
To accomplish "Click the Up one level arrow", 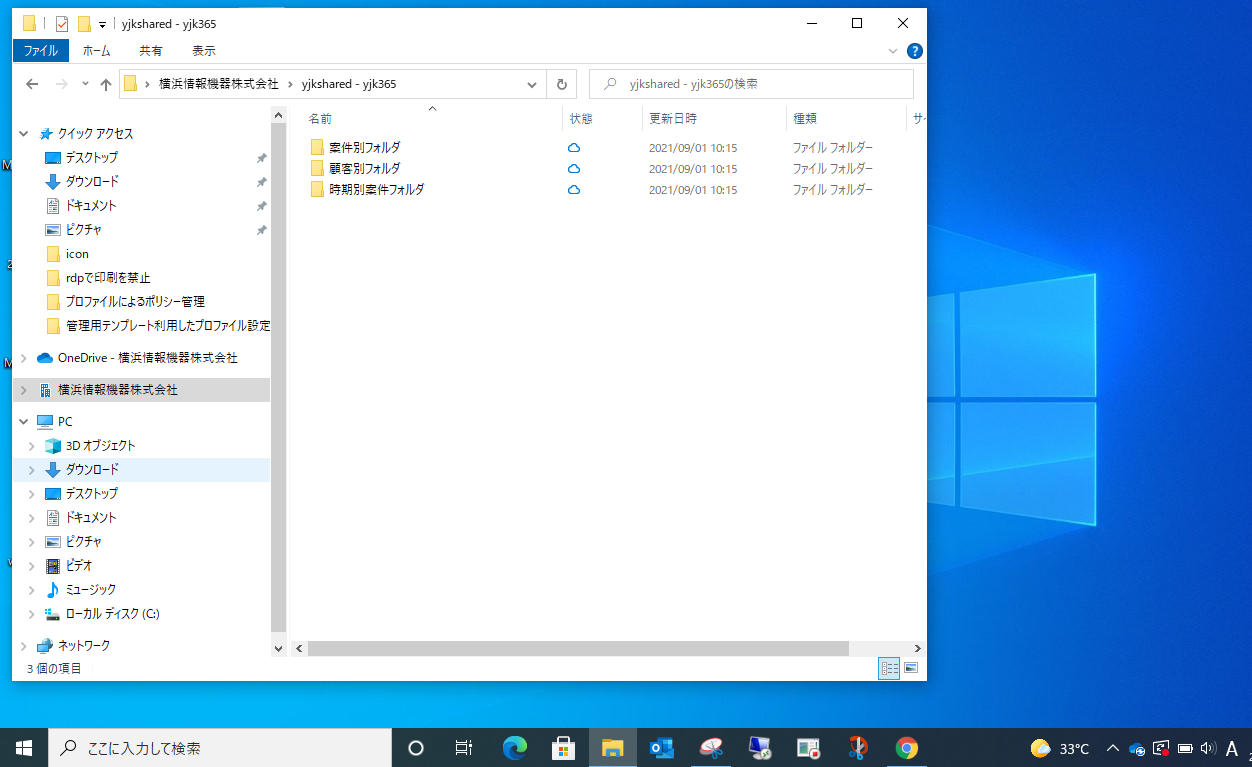I will (x=106, y=85).
